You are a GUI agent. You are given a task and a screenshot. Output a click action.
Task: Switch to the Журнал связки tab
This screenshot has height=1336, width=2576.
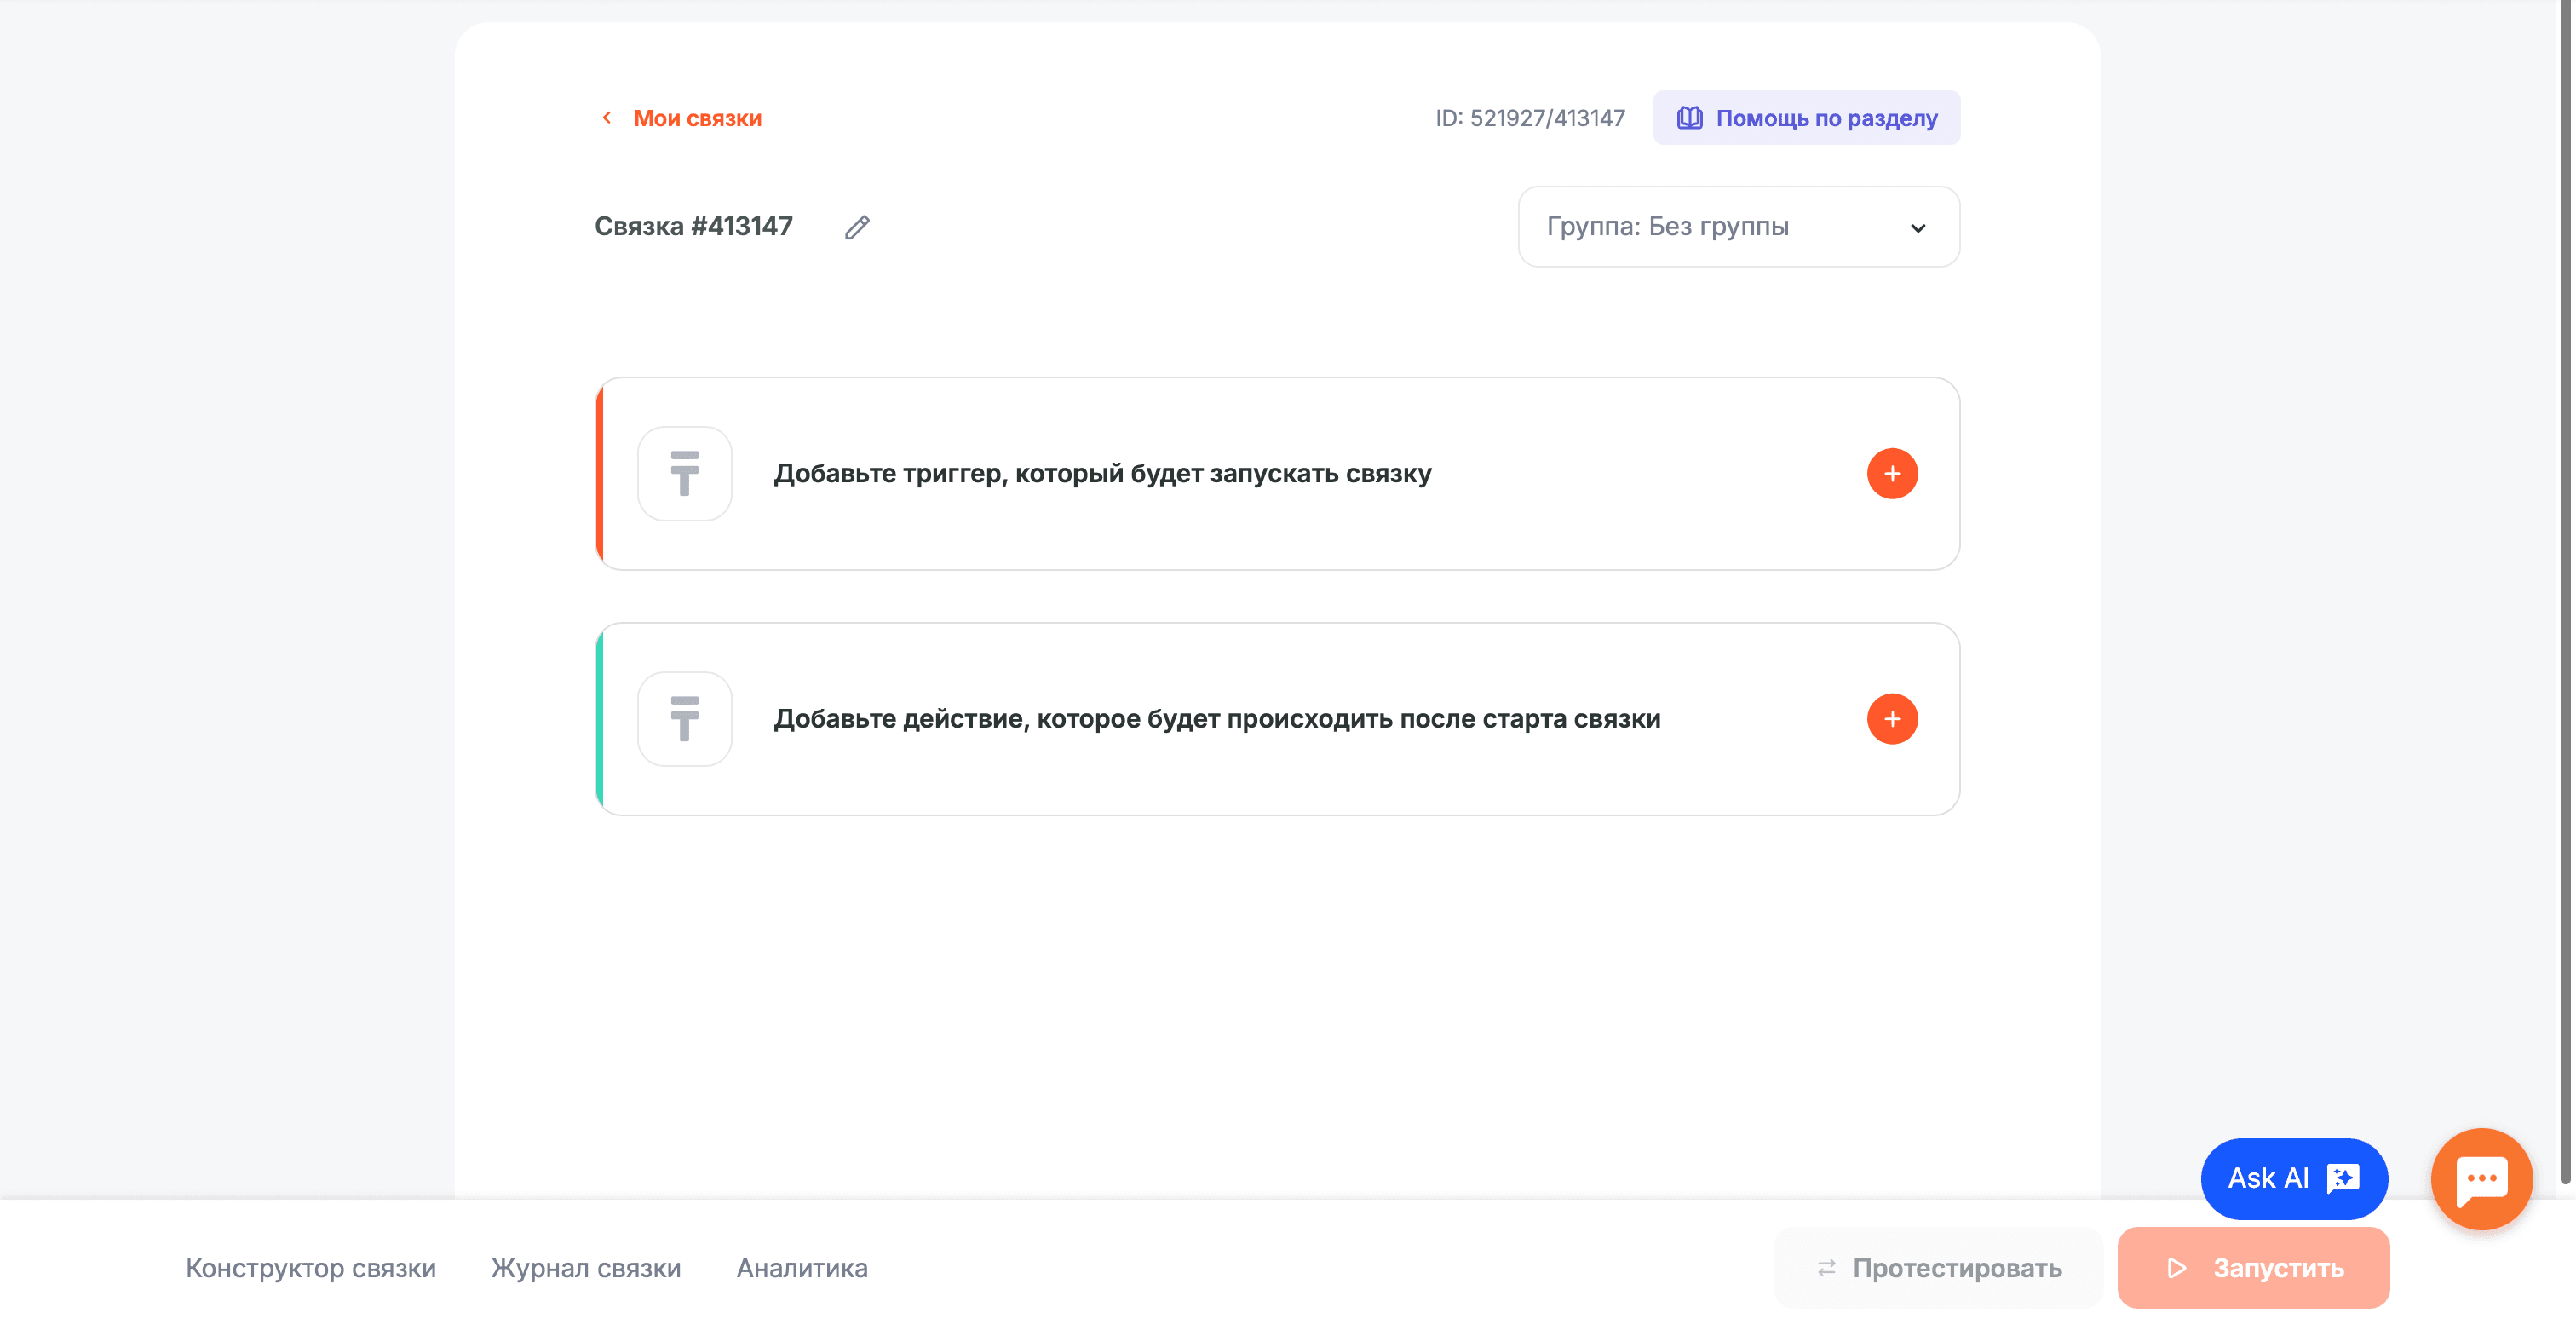point(585,1268)
